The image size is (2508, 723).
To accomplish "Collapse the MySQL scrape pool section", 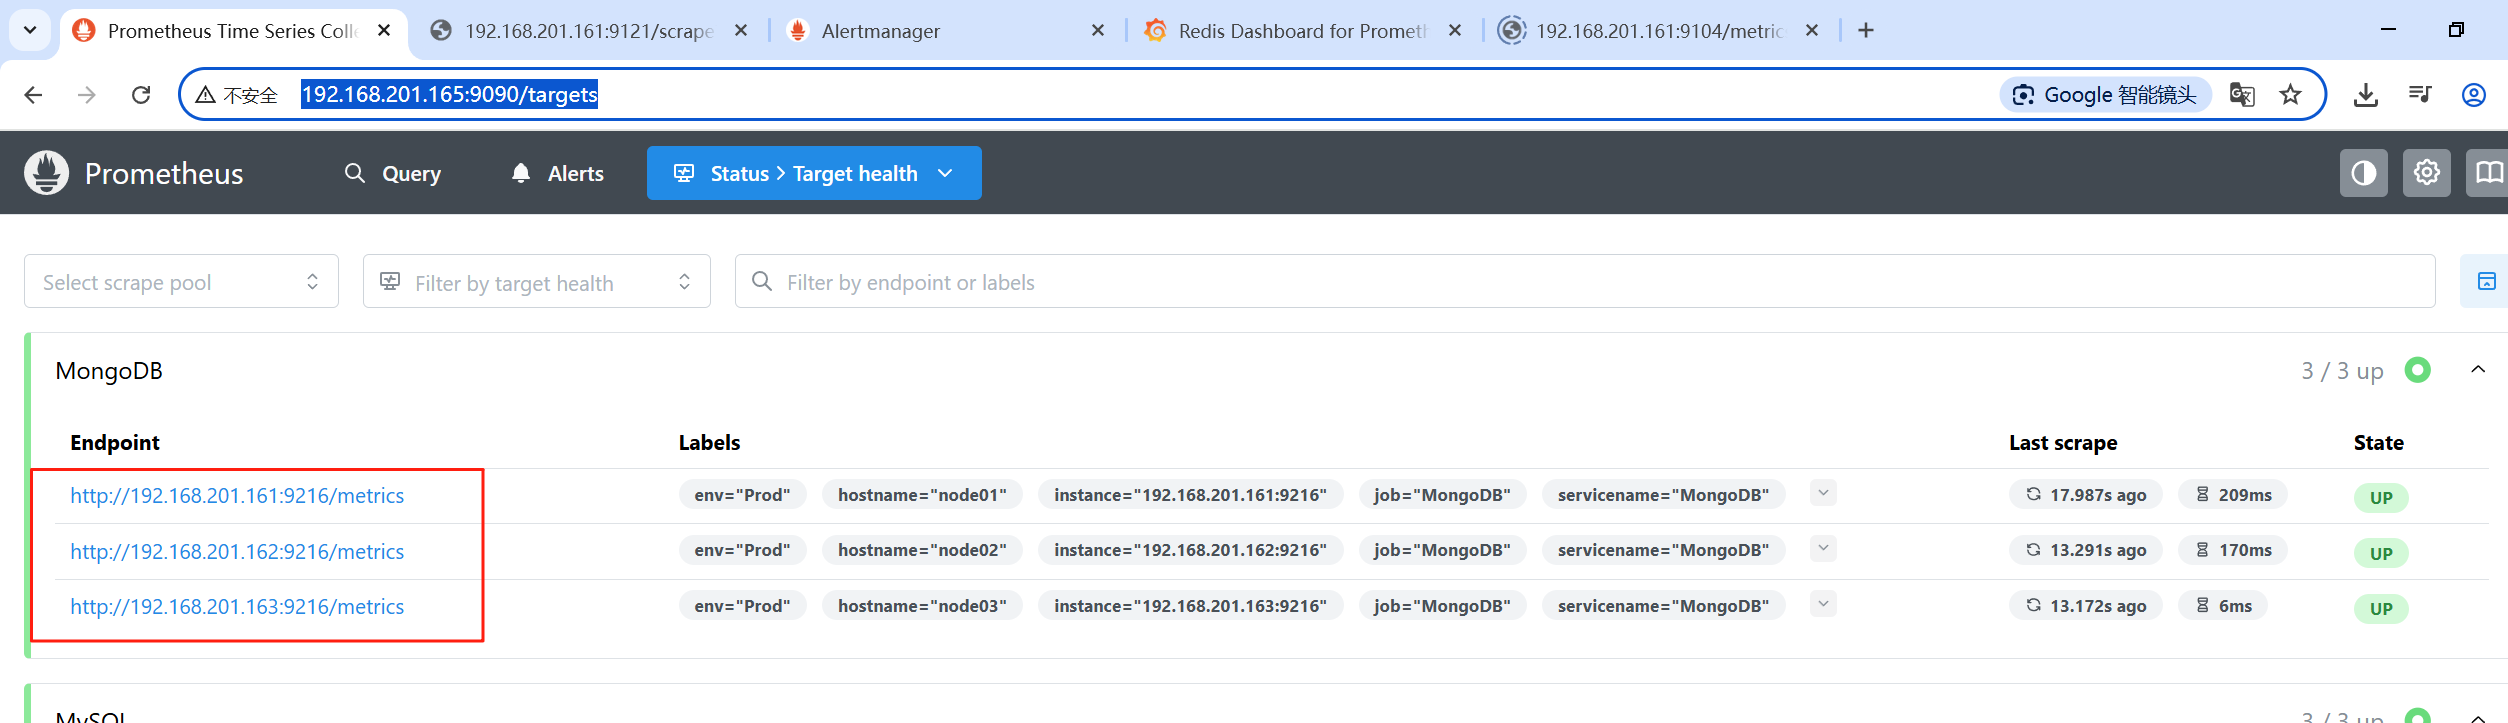I will 2478,716.
